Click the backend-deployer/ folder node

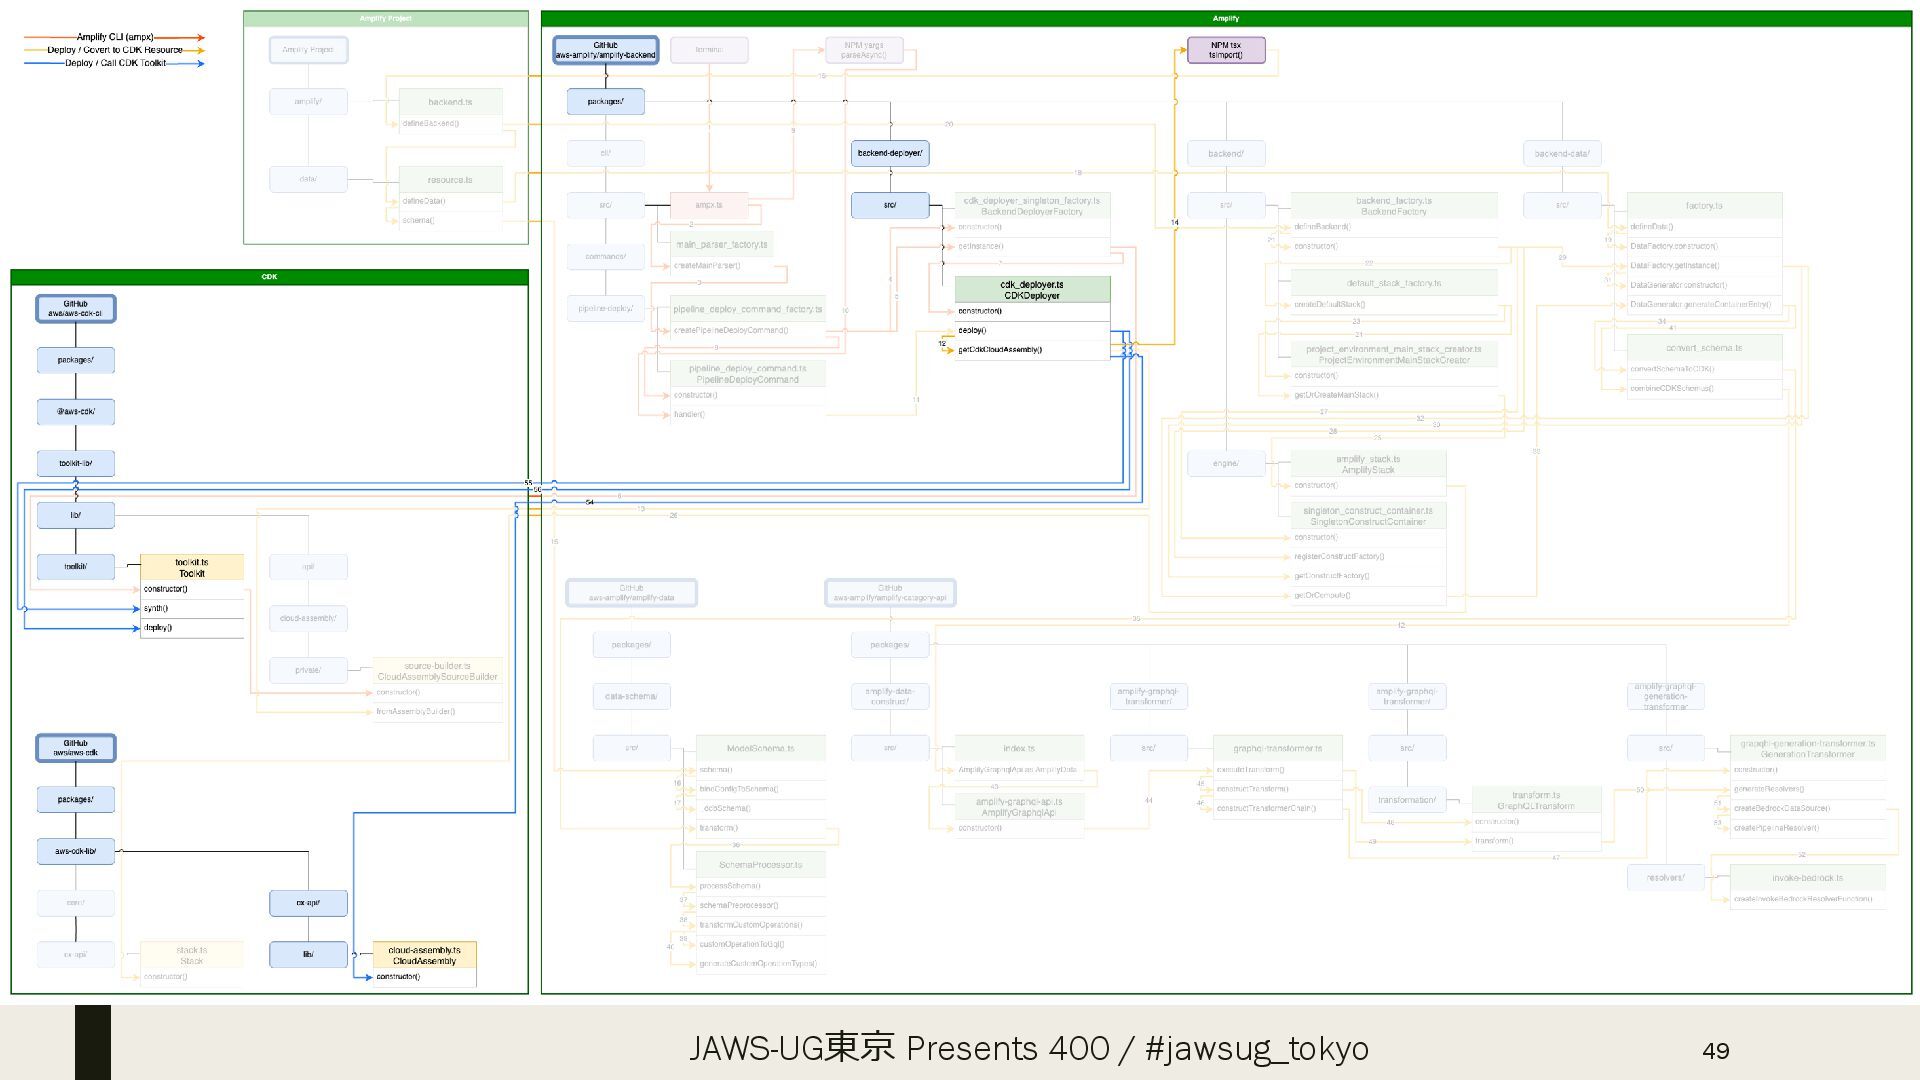coord(889,153)
